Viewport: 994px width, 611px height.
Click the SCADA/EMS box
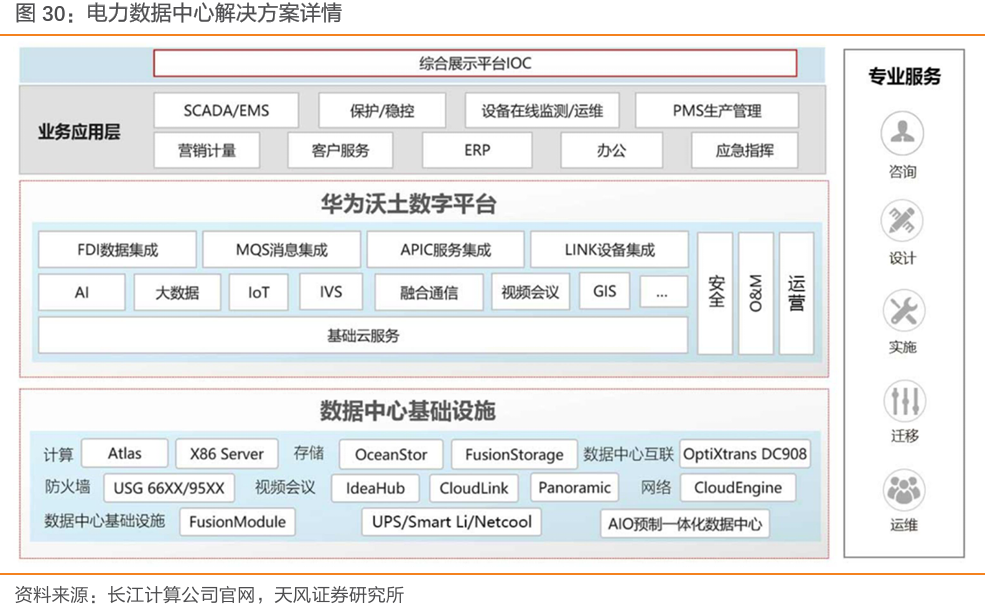(226, 111)
